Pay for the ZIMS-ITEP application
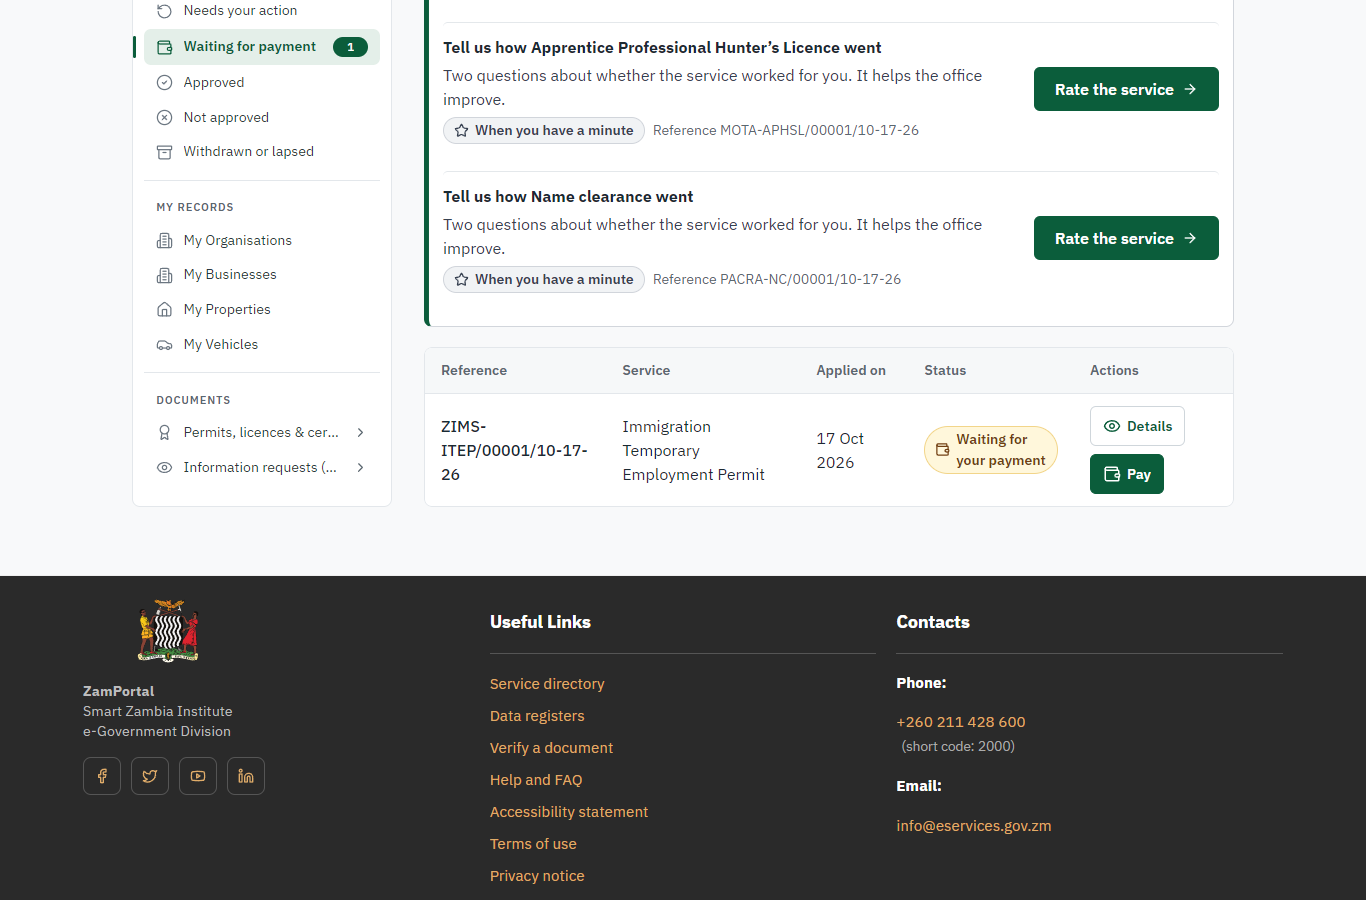 coord(1127,474)
